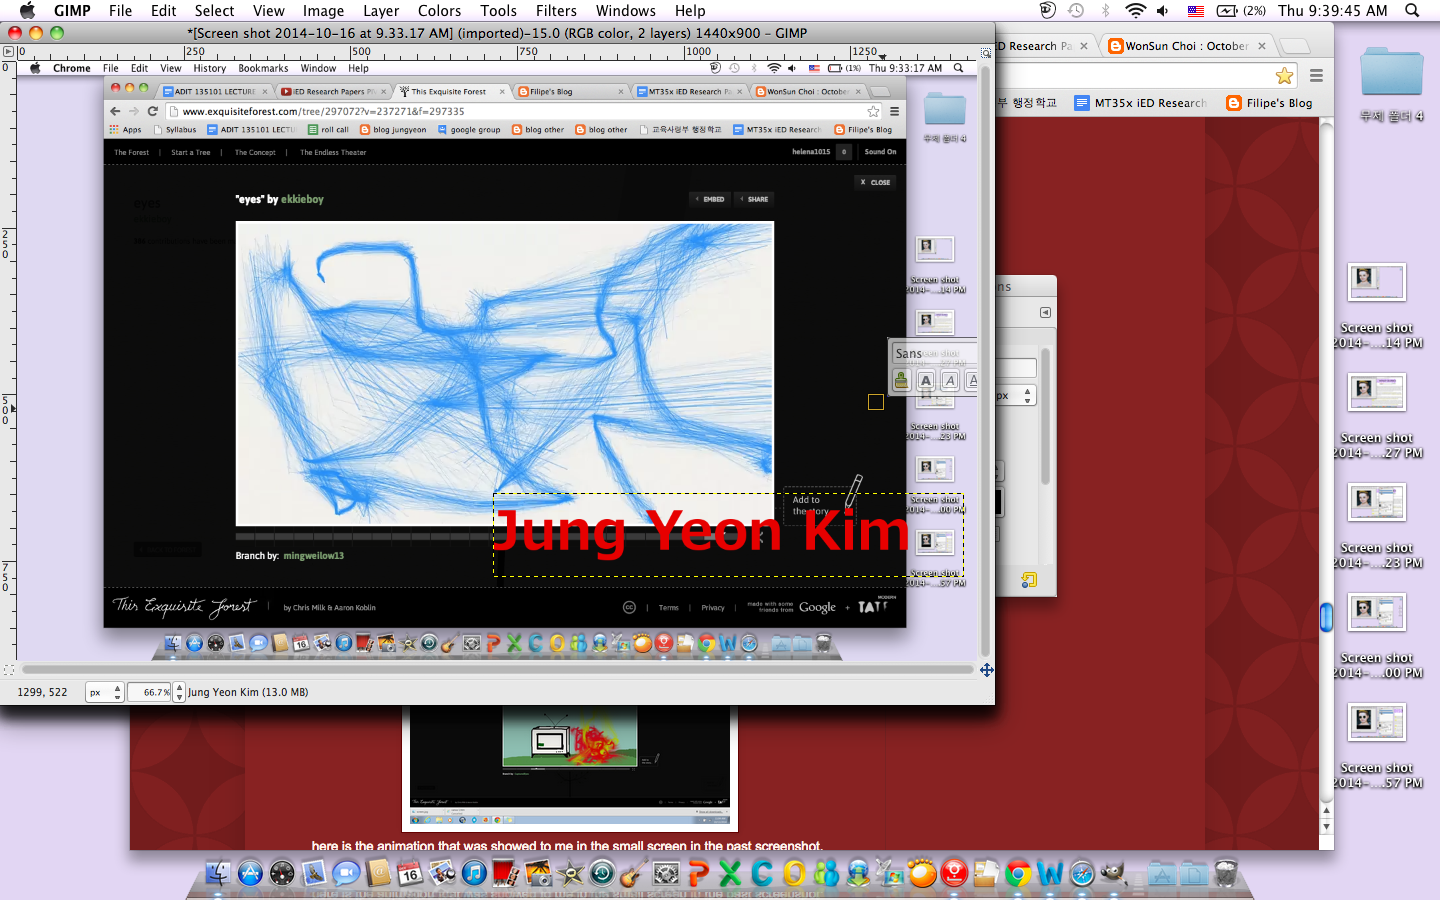The image size is (1440, 900).
Task: Open the MT35x iED Research bookmark
Action: pyautogui.click(x=1140, y=103)
